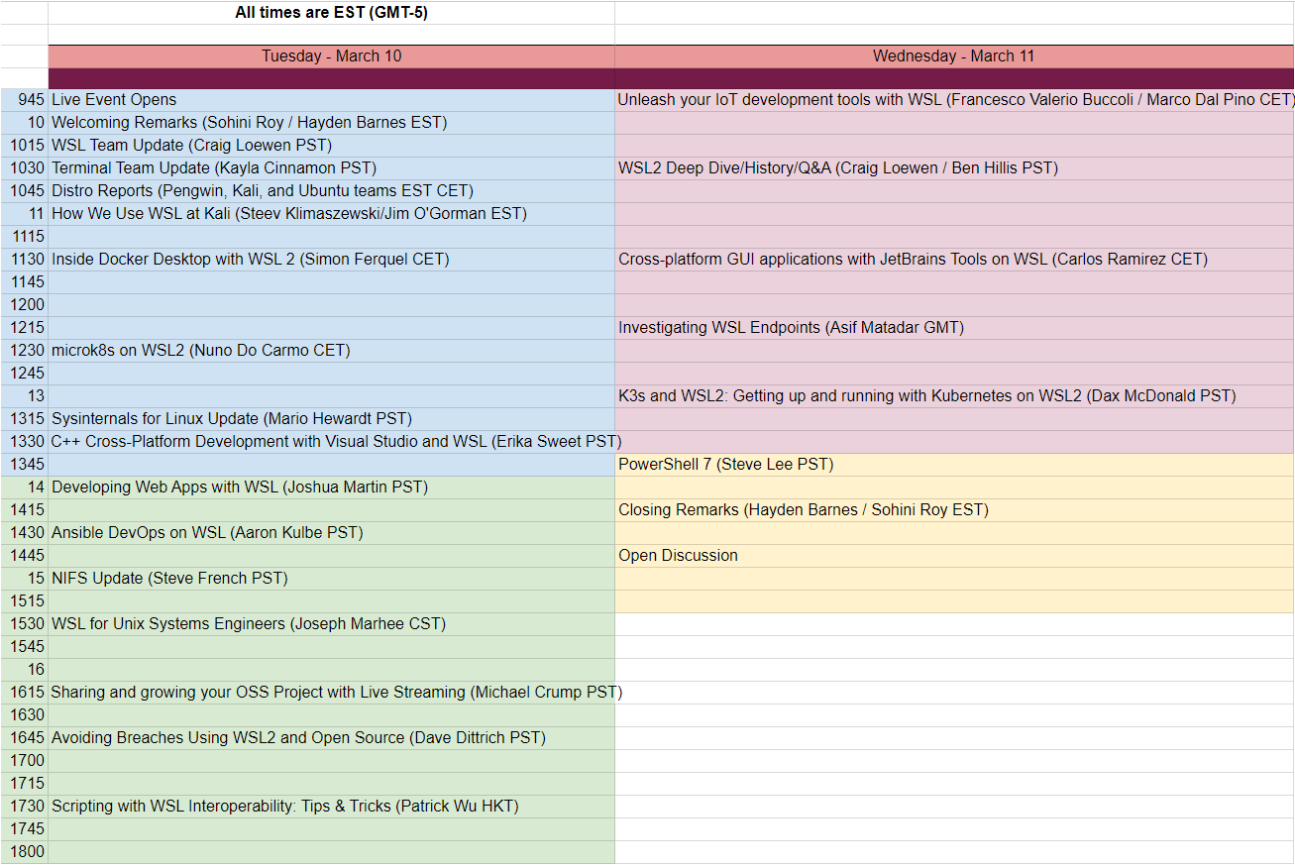Select the 1445 time cell
The height and width of the screenshot is (865, 1295).
24,556
